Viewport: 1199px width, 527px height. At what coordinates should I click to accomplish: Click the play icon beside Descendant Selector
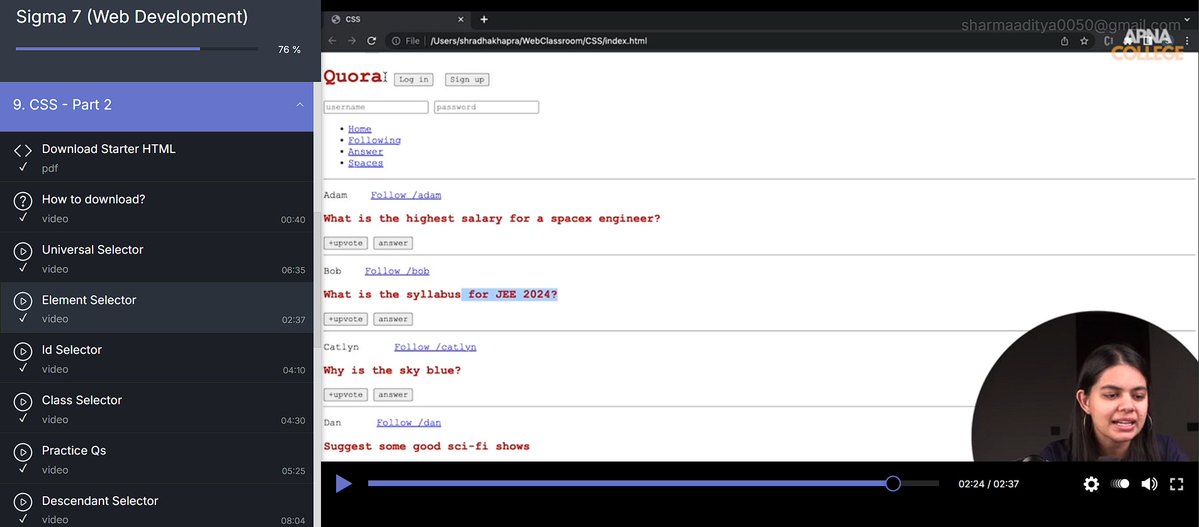23,503
